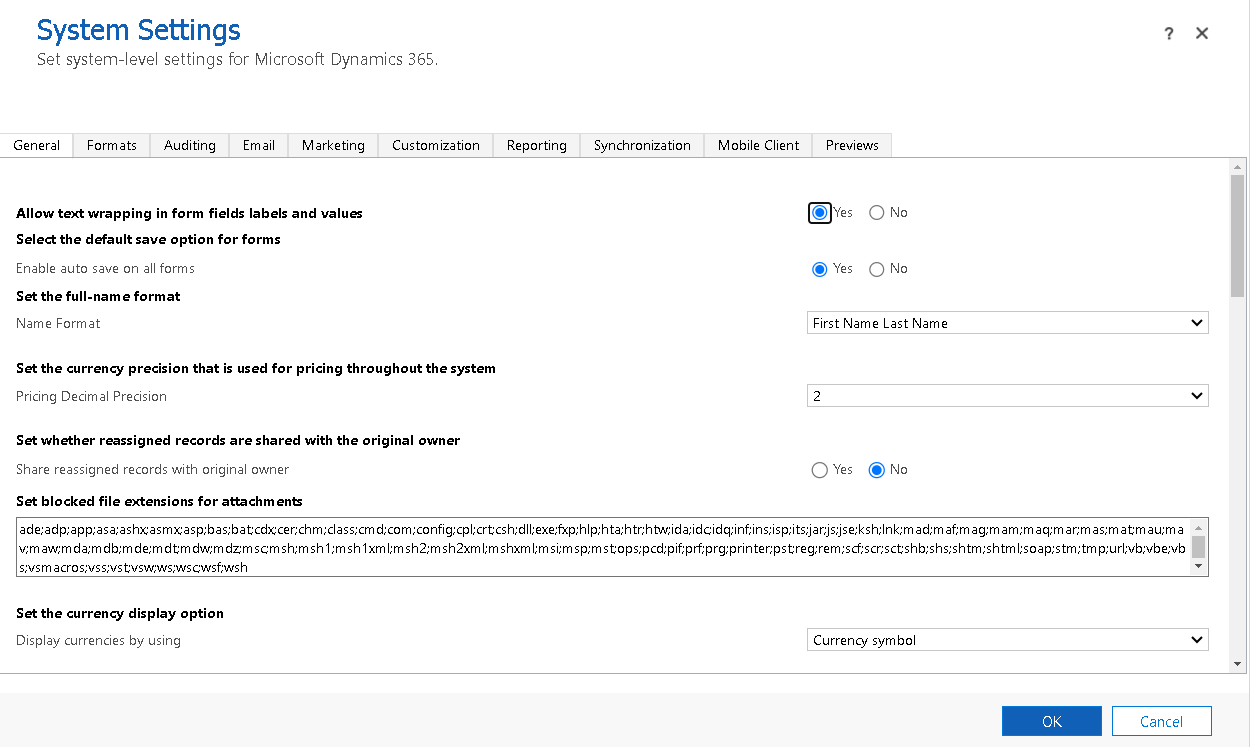
Task: Select No for enable auto save
Action: click(877, 269)
